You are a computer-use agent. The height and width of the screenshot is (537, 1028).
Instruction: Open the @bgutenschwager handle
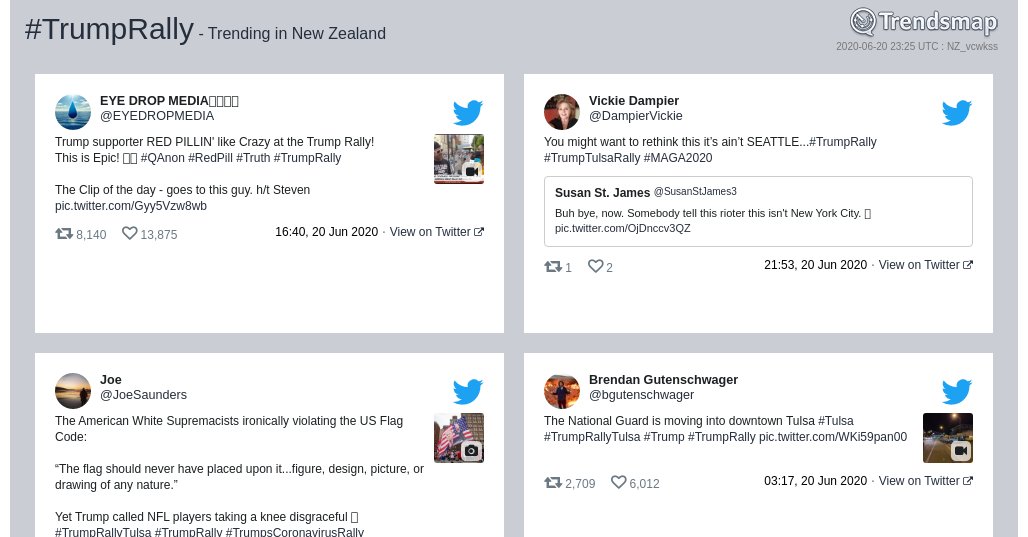[x=641, y=395]
